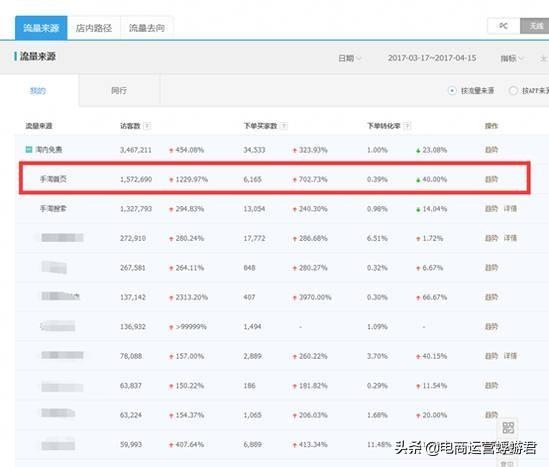This screenshot has height=467, width=549.
Task: Click the 下单买家数 column header
Action: pos(260,126)
